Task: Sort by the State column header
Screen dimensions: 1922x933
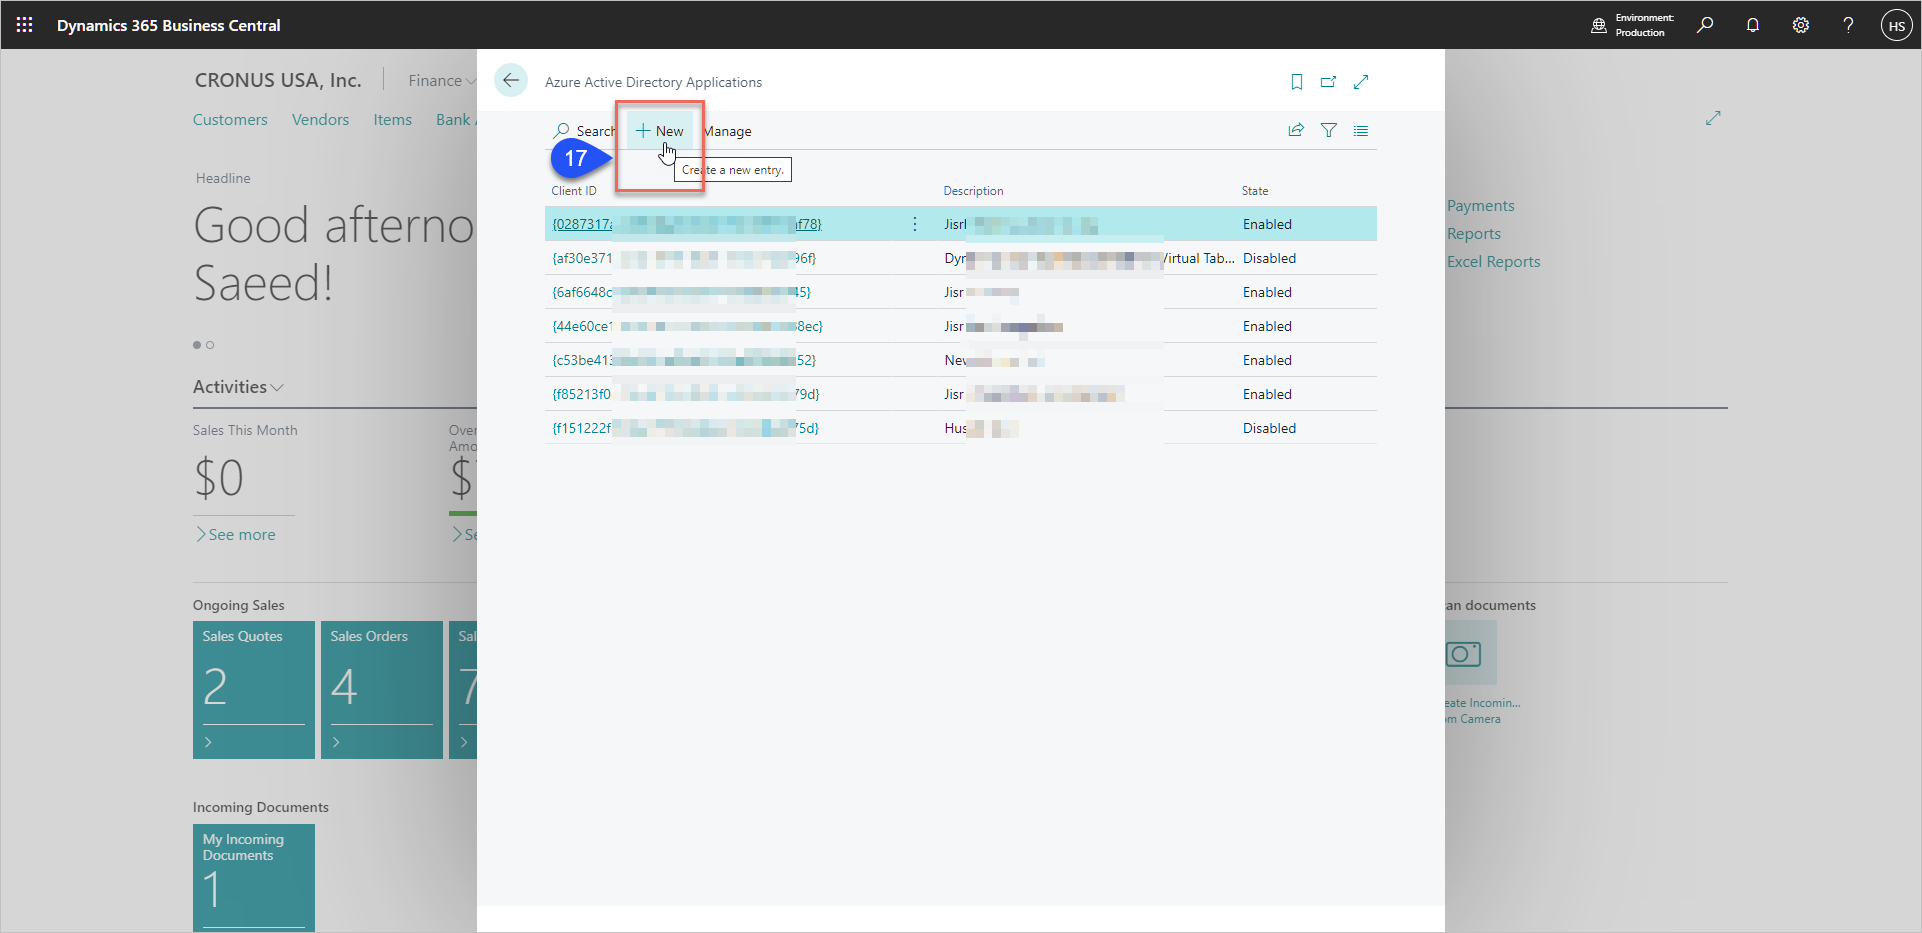Action: [1255, 191]
